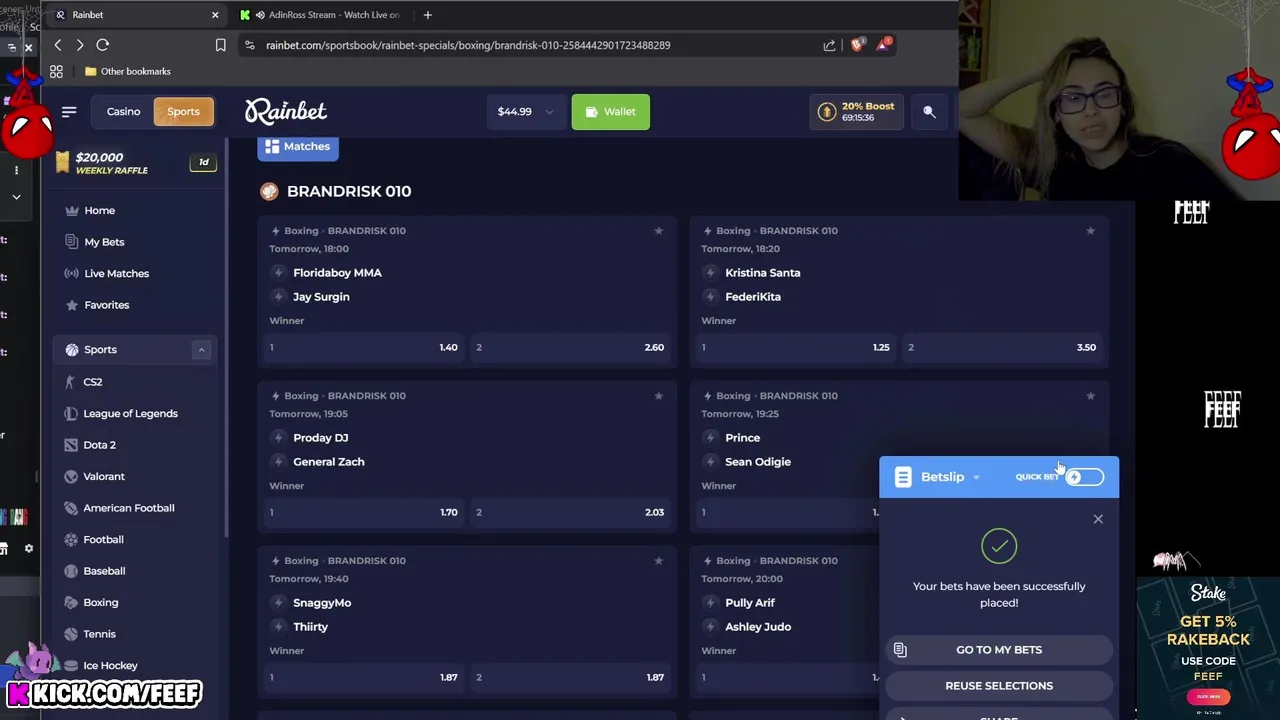Click the Matches button
The height and width of the screenshot is (720, 1280).
point(297,147)
